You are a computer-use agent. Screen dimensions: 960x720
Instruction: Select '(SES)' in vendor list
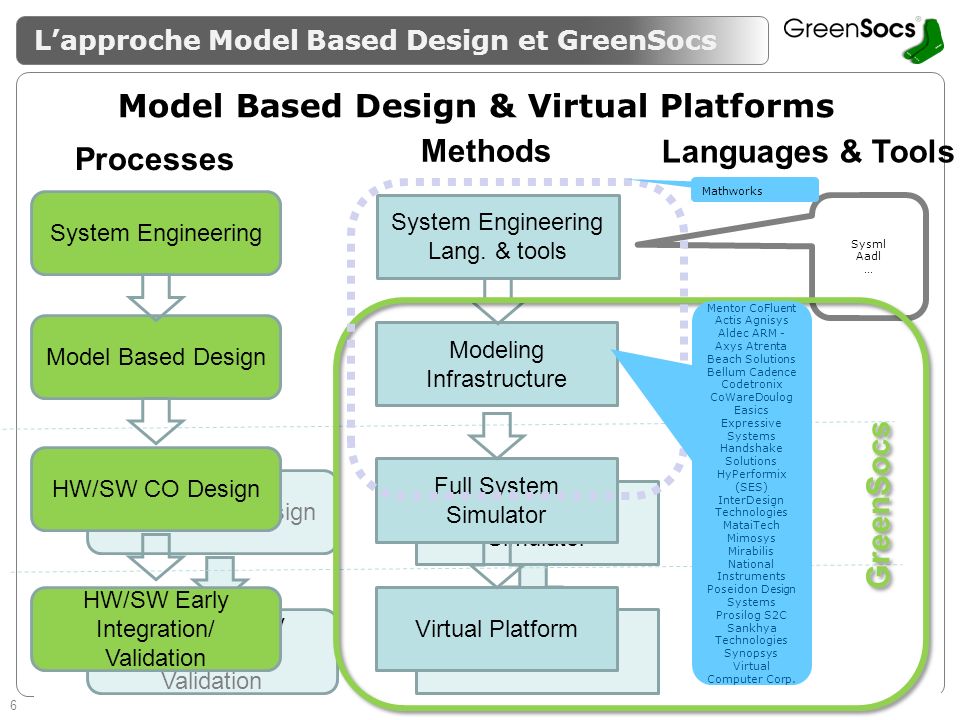point(751,487)
